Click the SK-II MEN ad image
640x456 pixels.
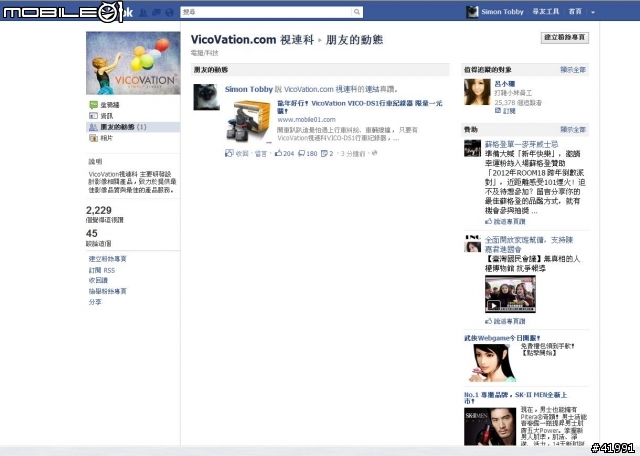[x=490, y=426]
